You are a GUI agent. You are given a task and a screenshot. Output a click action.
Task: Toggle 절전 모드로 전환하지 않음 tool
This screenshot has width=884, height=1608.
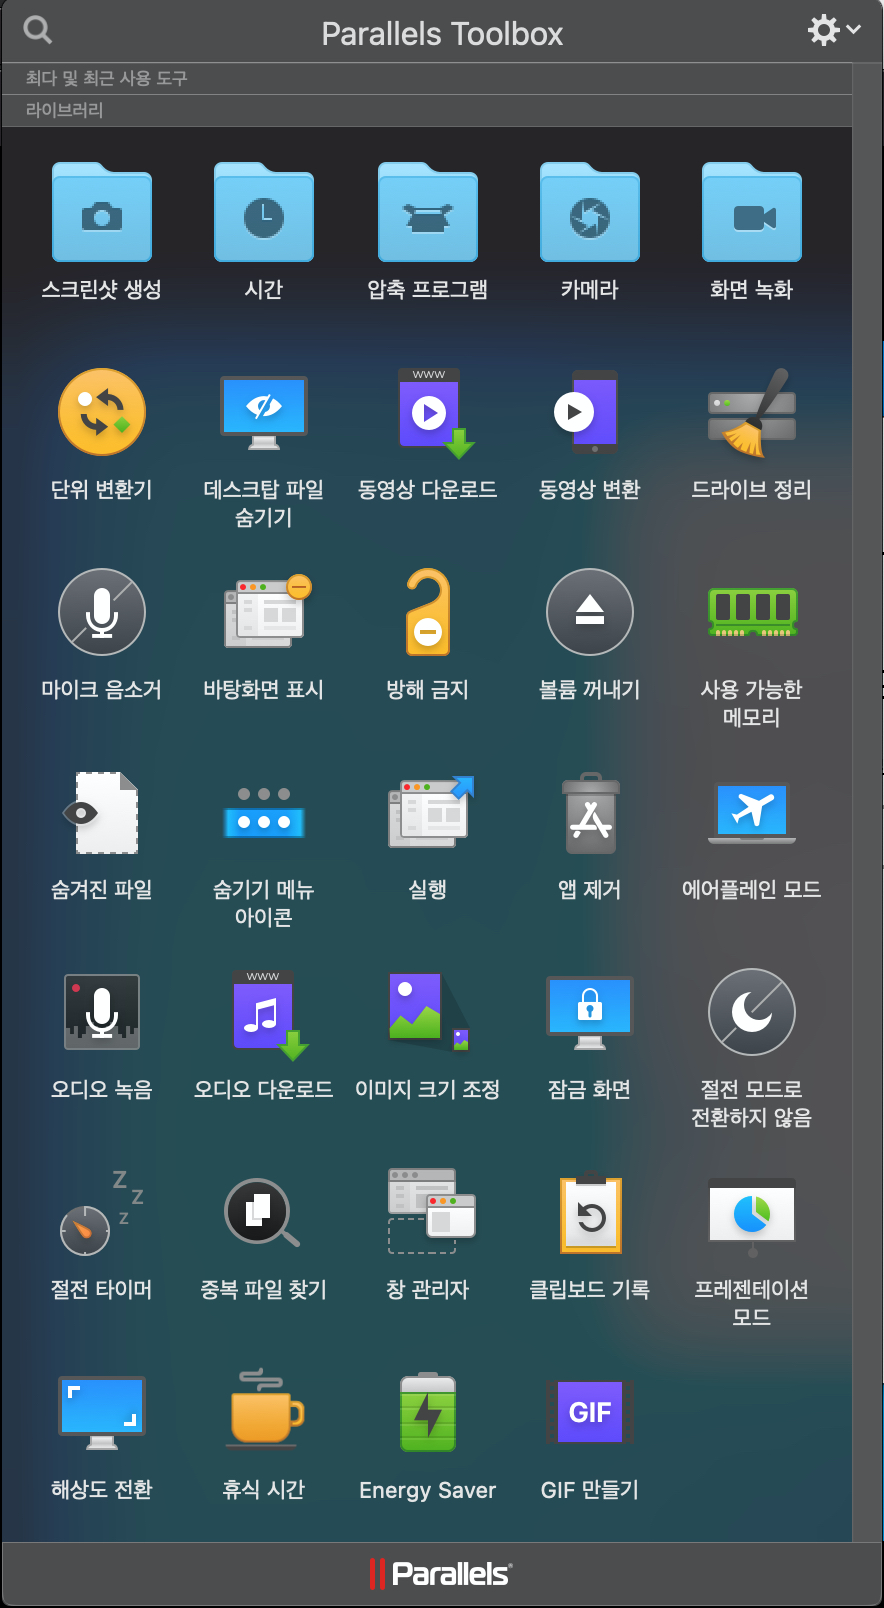[752, 1012]
